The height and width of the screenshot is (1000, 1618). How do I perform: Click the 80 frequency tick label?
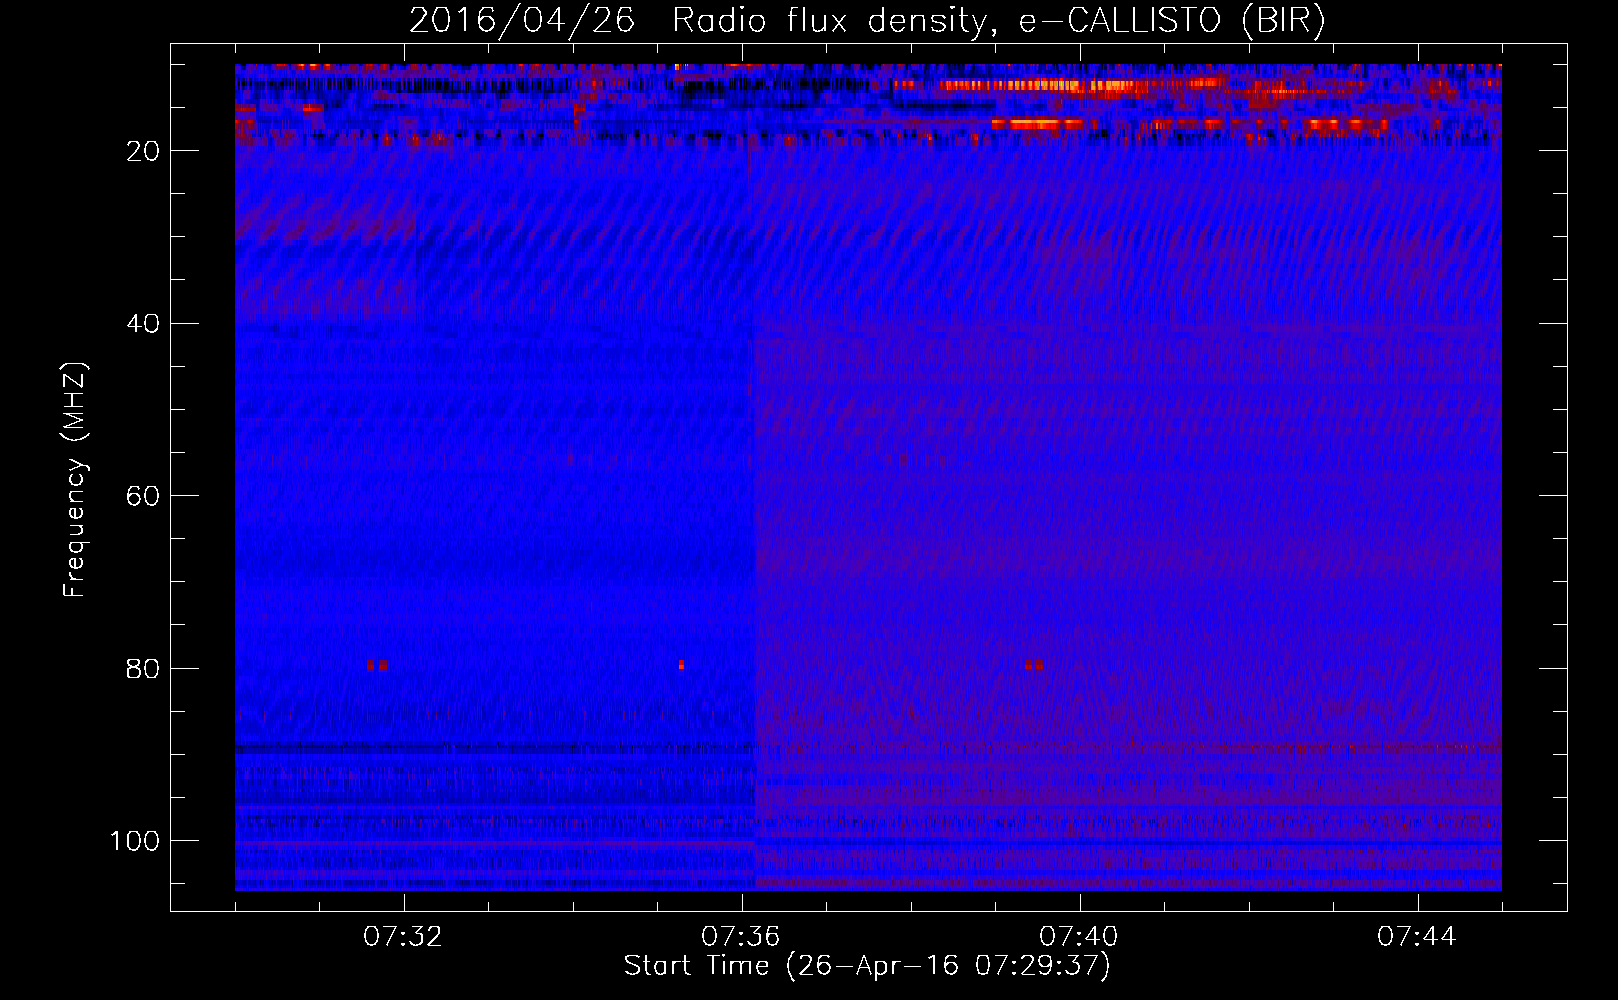coord(144,669)
